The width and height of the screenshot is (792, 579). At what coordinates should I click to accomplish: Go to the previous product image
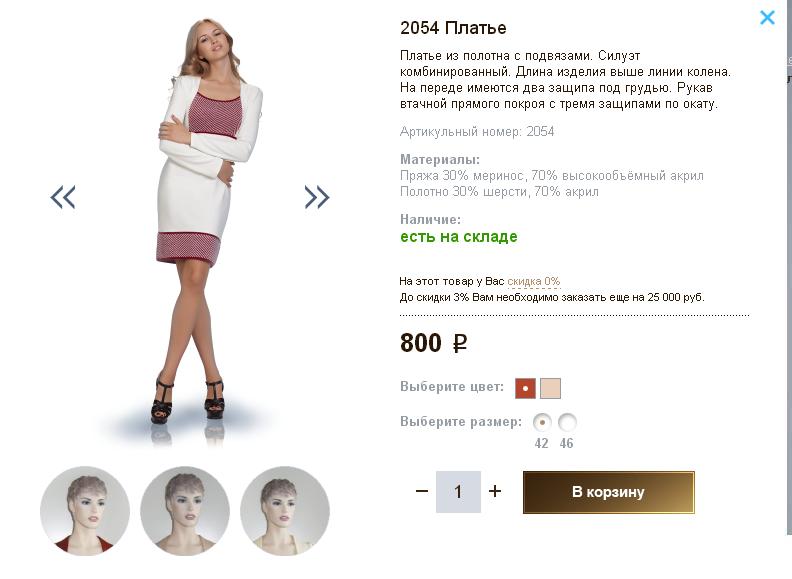click(x=63, y=197)
